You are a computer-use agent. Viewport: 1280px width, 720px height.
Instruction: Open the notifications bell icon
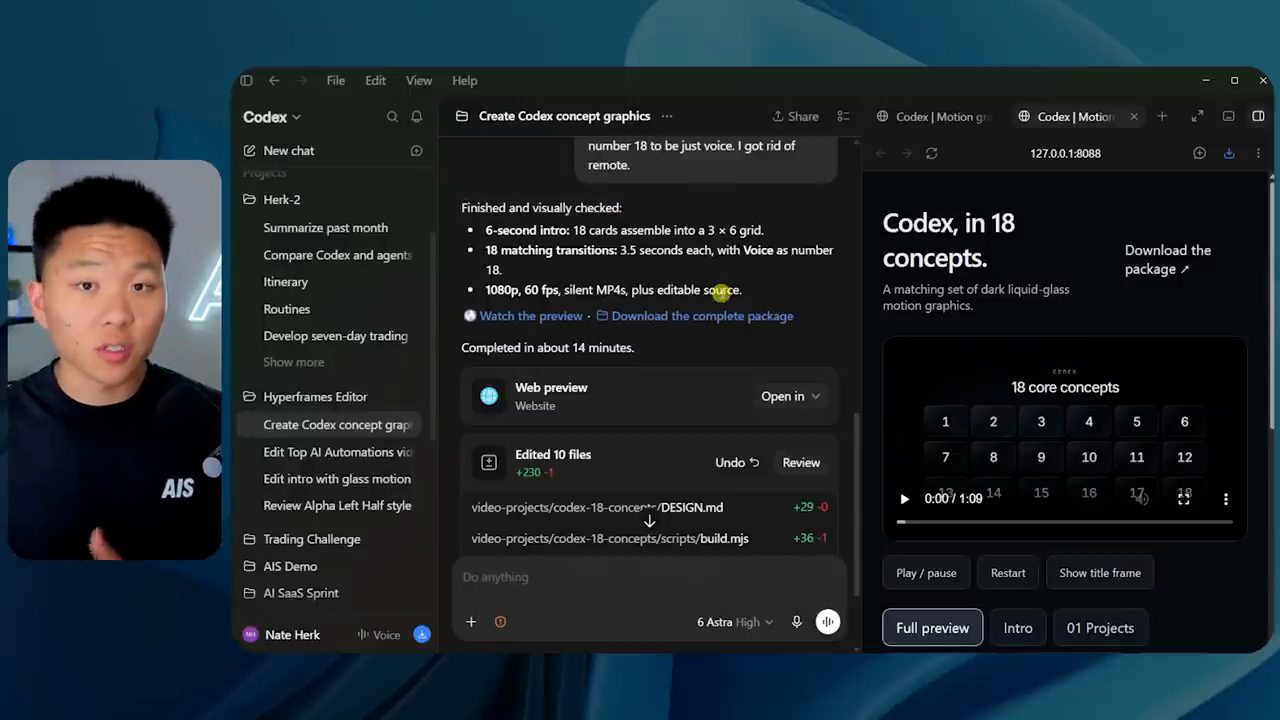click(417, 117)
